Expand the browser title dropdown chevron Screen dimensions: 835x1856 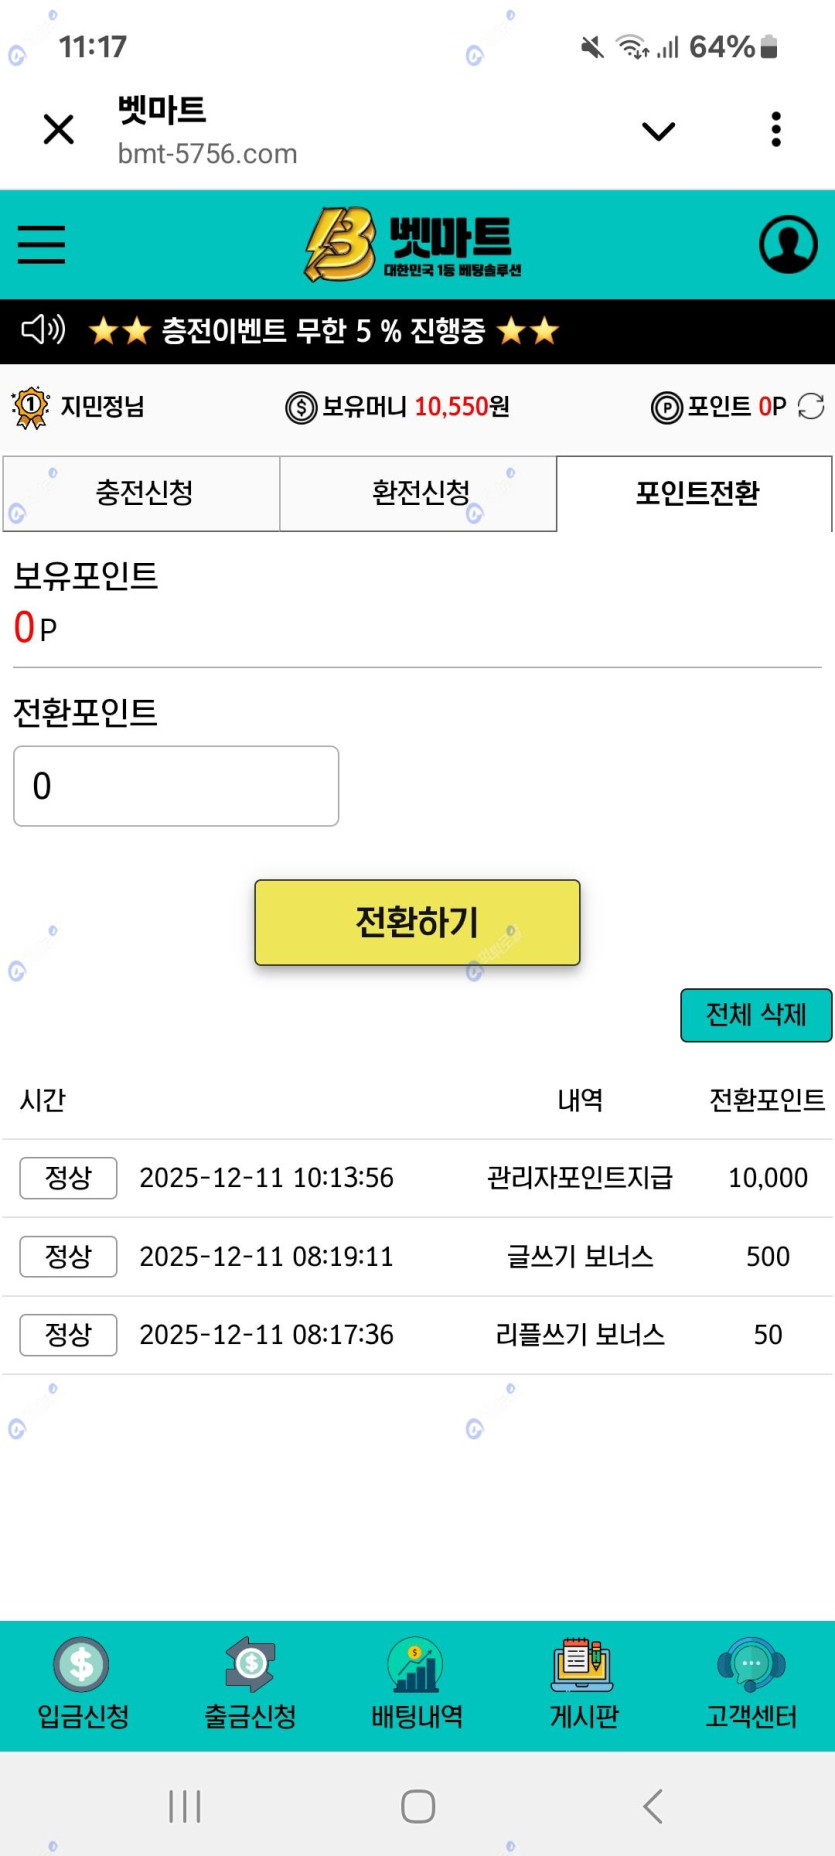pyautogui.click(x=658, y=131)
